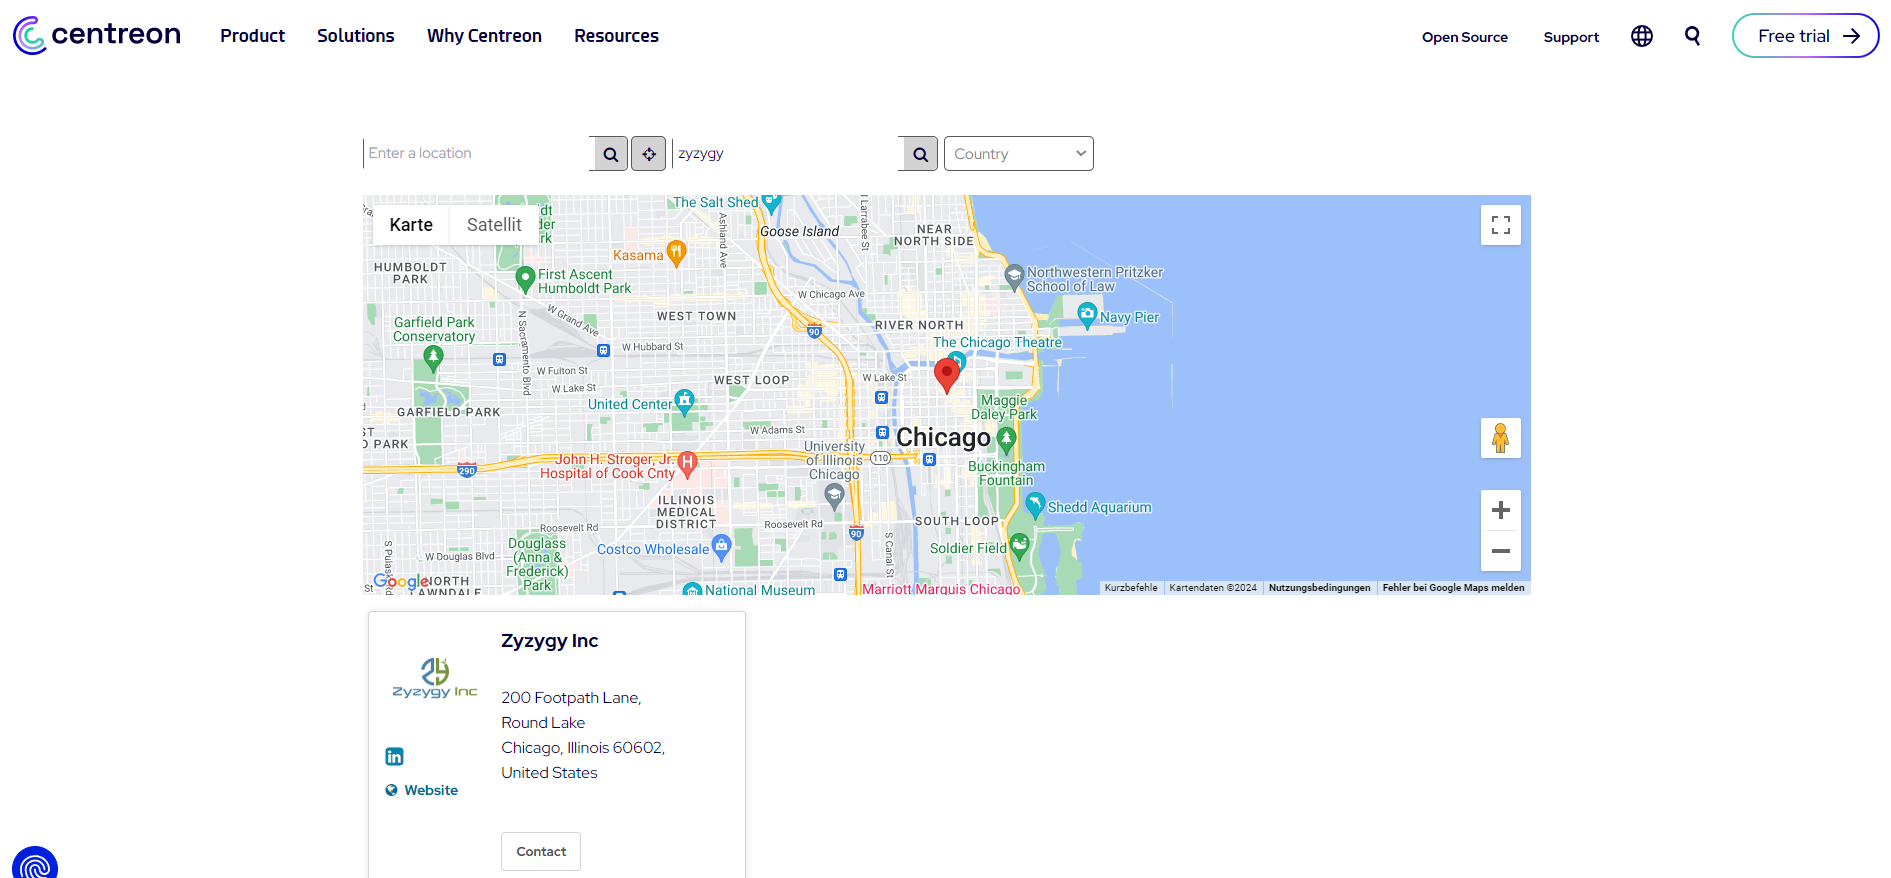This screenshot has height=878, width=1891.
Task: Open the Why Centreon menu
Action: point(484,36)
